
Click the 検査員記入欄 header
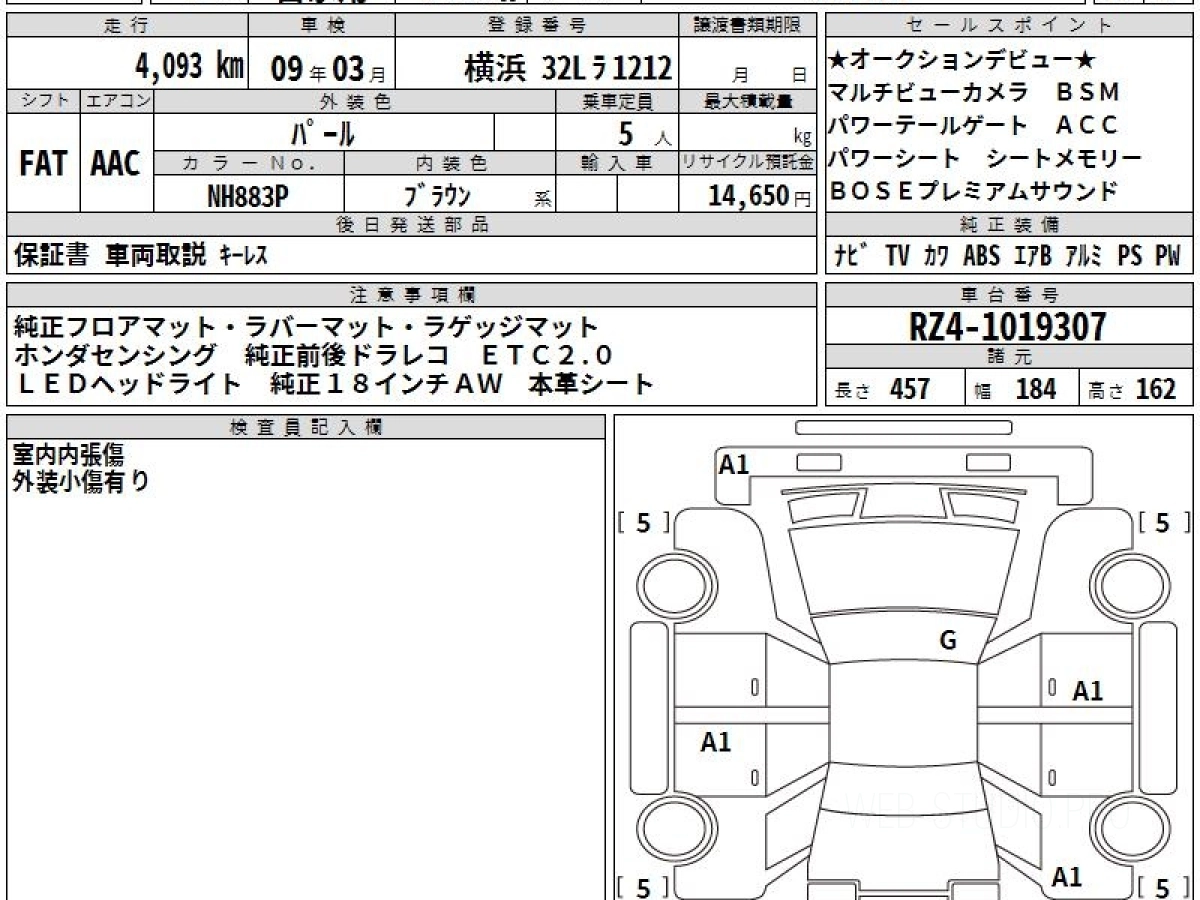(x=306, y=427)
